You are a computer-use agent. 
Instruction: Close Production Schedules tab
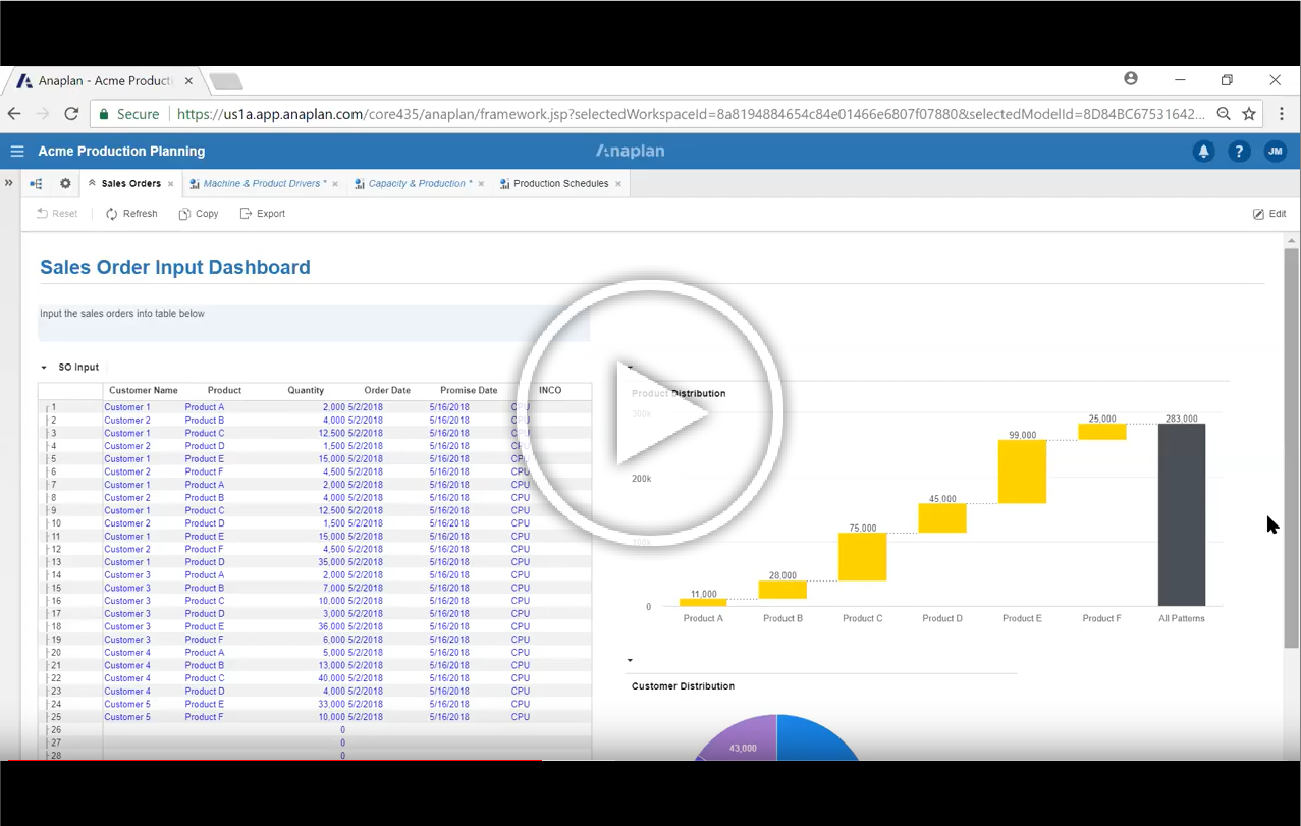point(618,184)
